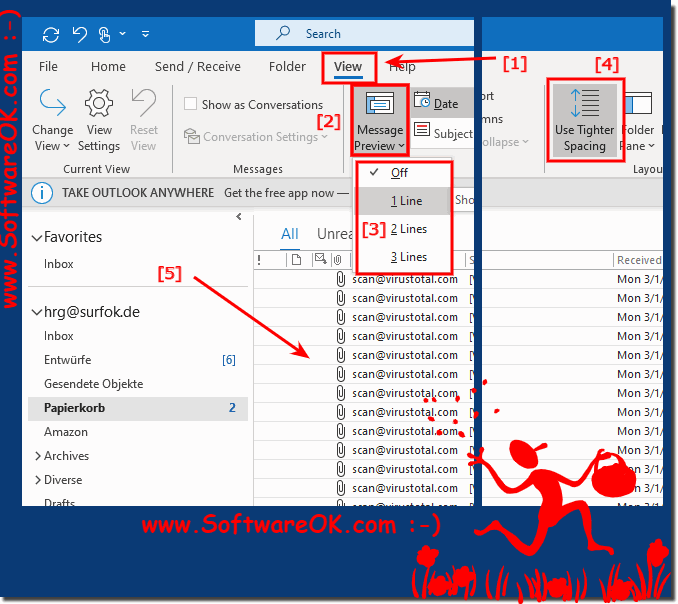The height and width of the screenshot is (604, 678).
Task: Show the All messages filter tab
Action: coord(290,234)
